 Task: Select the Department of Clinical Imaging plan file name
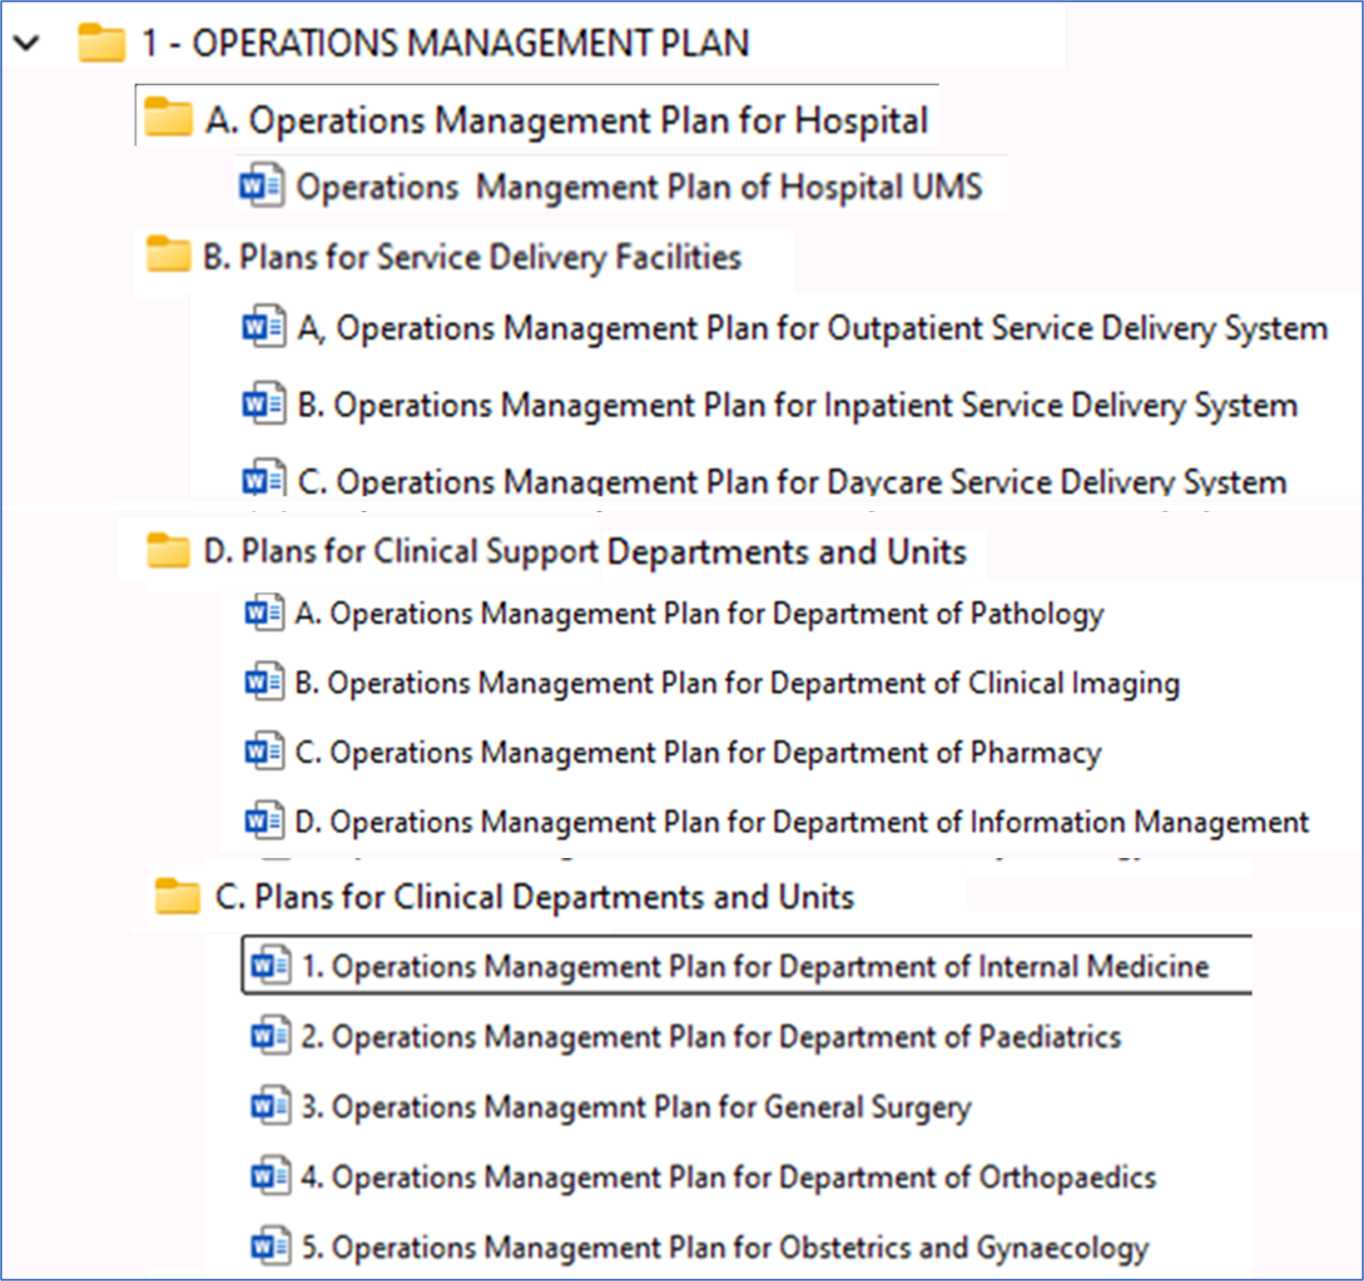tap(737, 683)
